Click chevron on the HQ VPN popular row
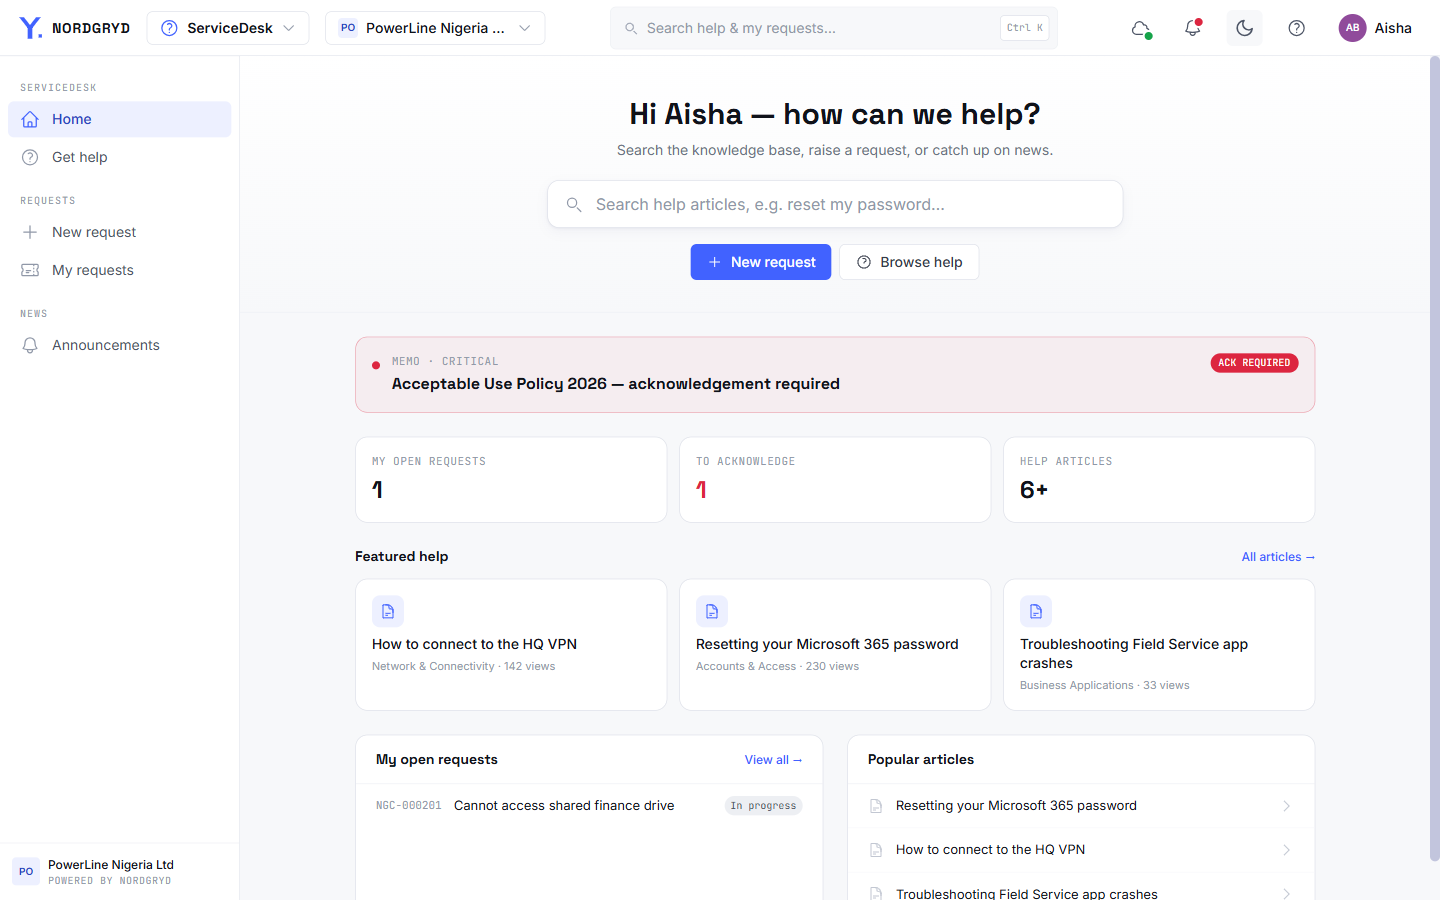 pos(1287,850)
